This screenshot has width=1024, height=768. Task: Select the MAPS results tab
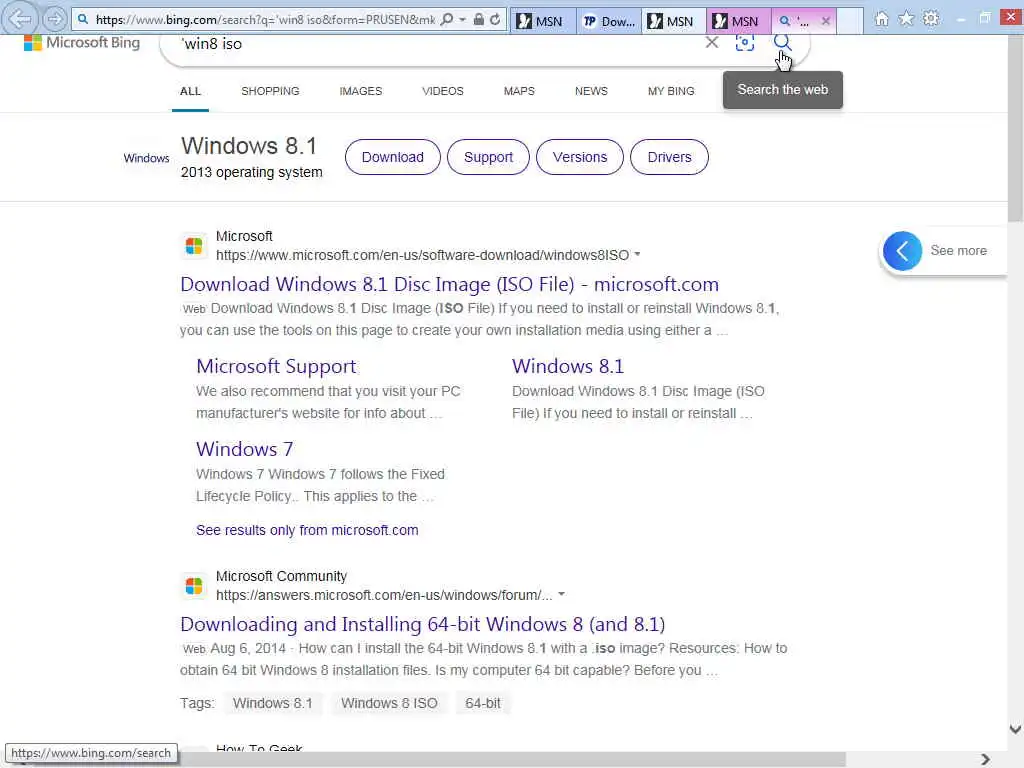pos(519,91)
